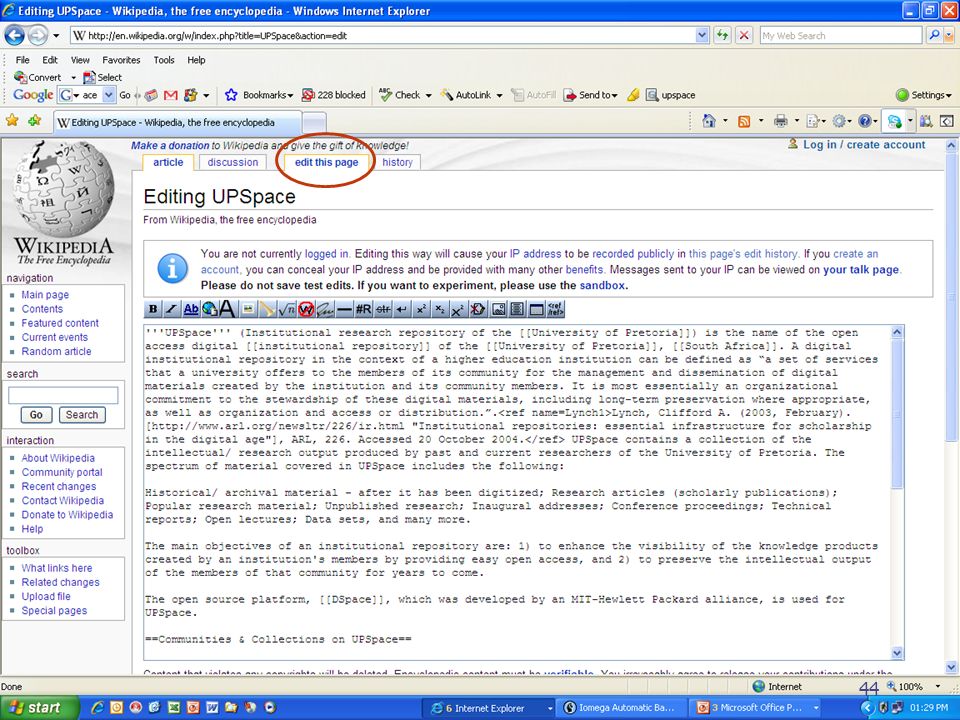
Task: Click the Search button in the Wikipedia sidebar
Action: pos(82,414)
